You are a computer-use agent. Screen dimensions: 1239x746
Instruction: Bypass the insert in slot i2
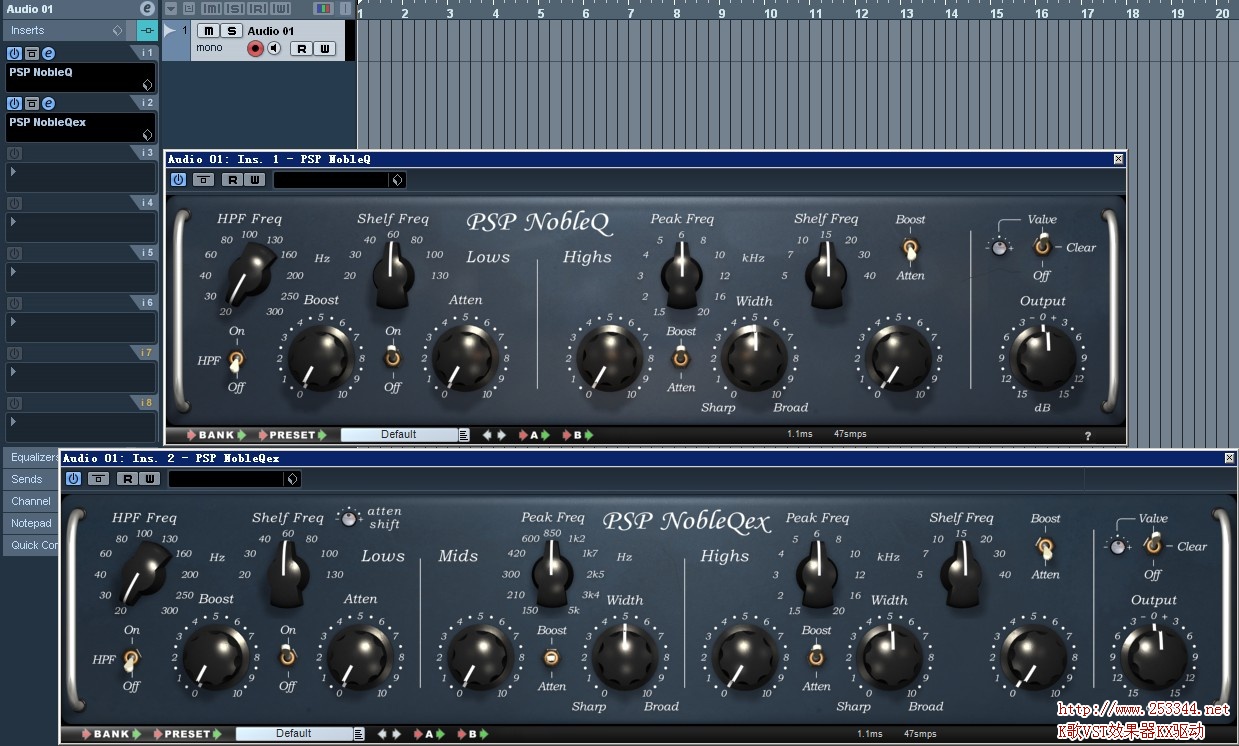pos(31,103)
